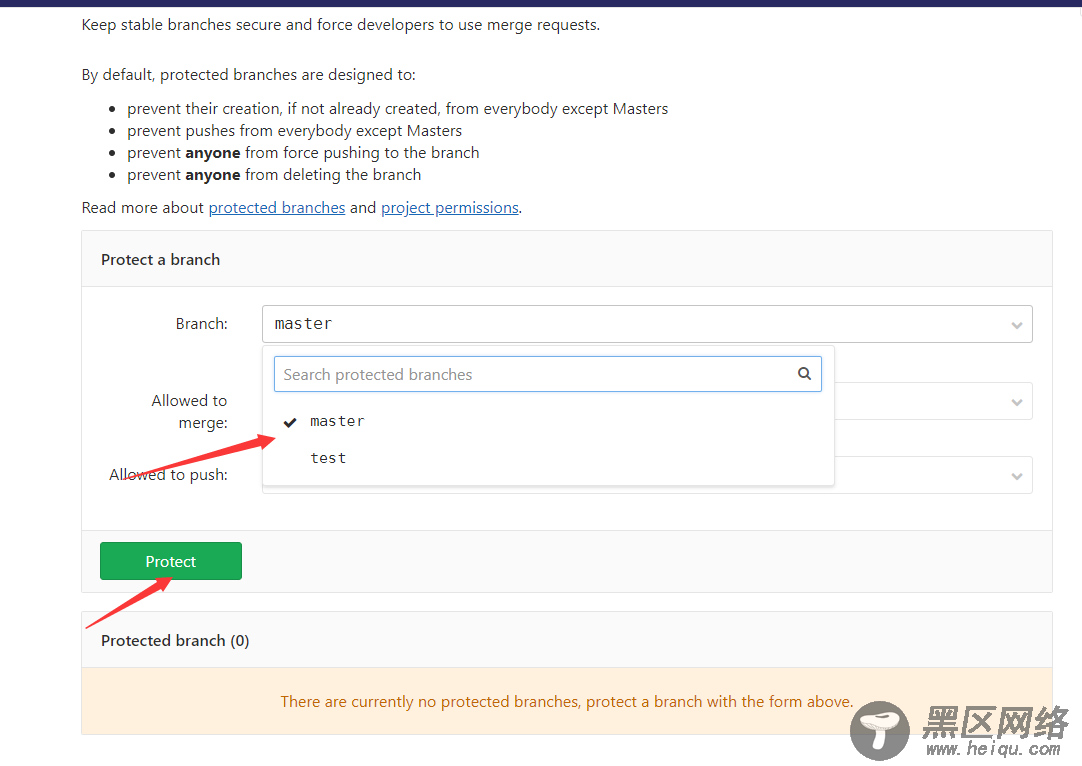
Task: Click the checkmark beside master
Action: pos(290,422)
